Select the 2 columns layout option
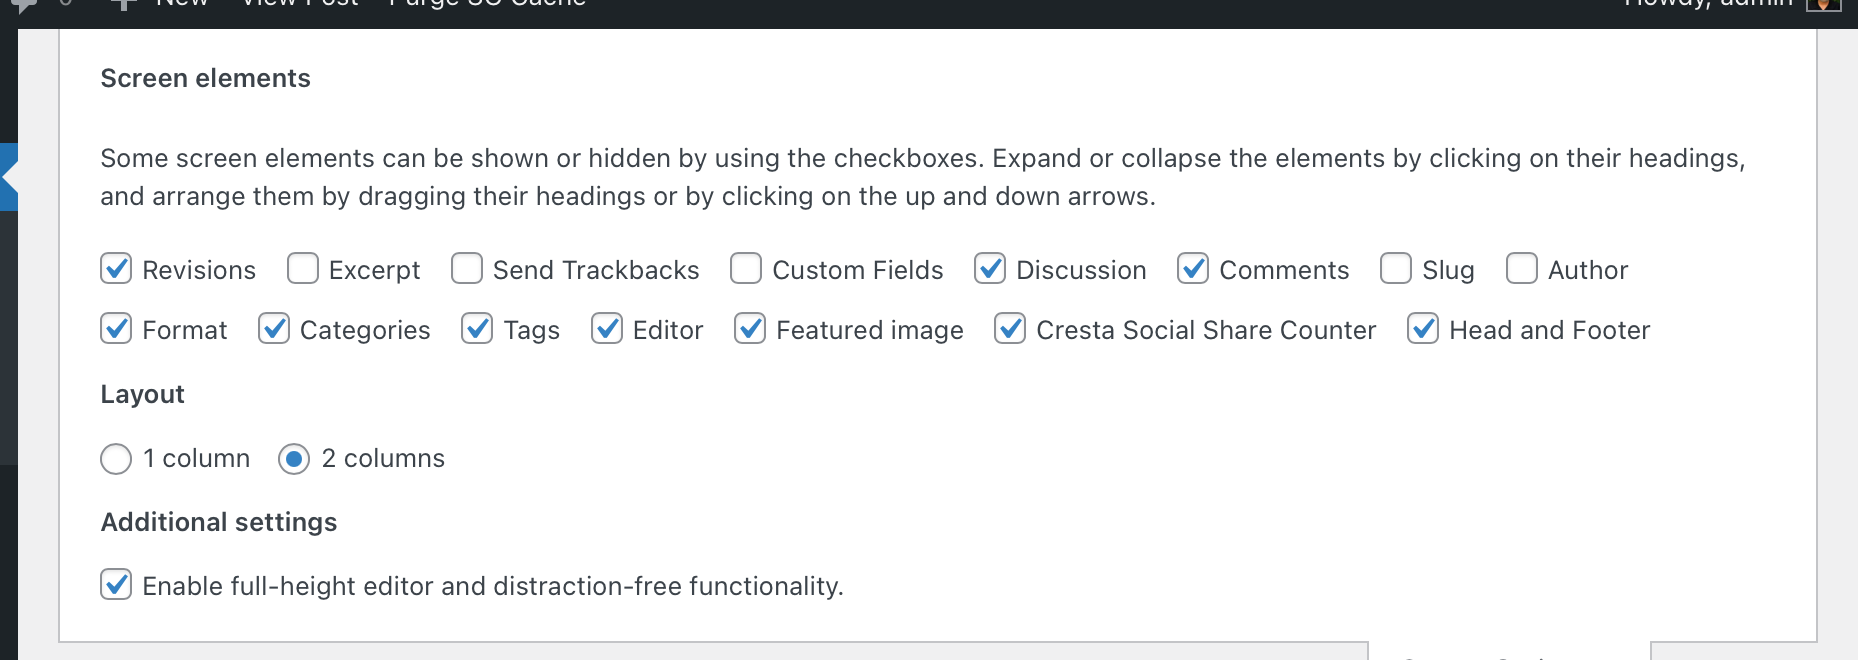Screen dimensions: 1858x660 coord(294,459)
